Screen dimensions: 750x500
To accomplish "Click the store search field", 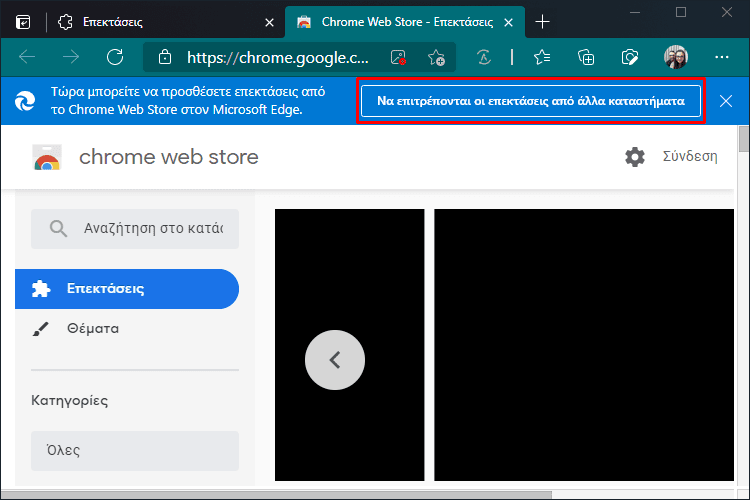I will pyautogui.click(x=135, y=229).
